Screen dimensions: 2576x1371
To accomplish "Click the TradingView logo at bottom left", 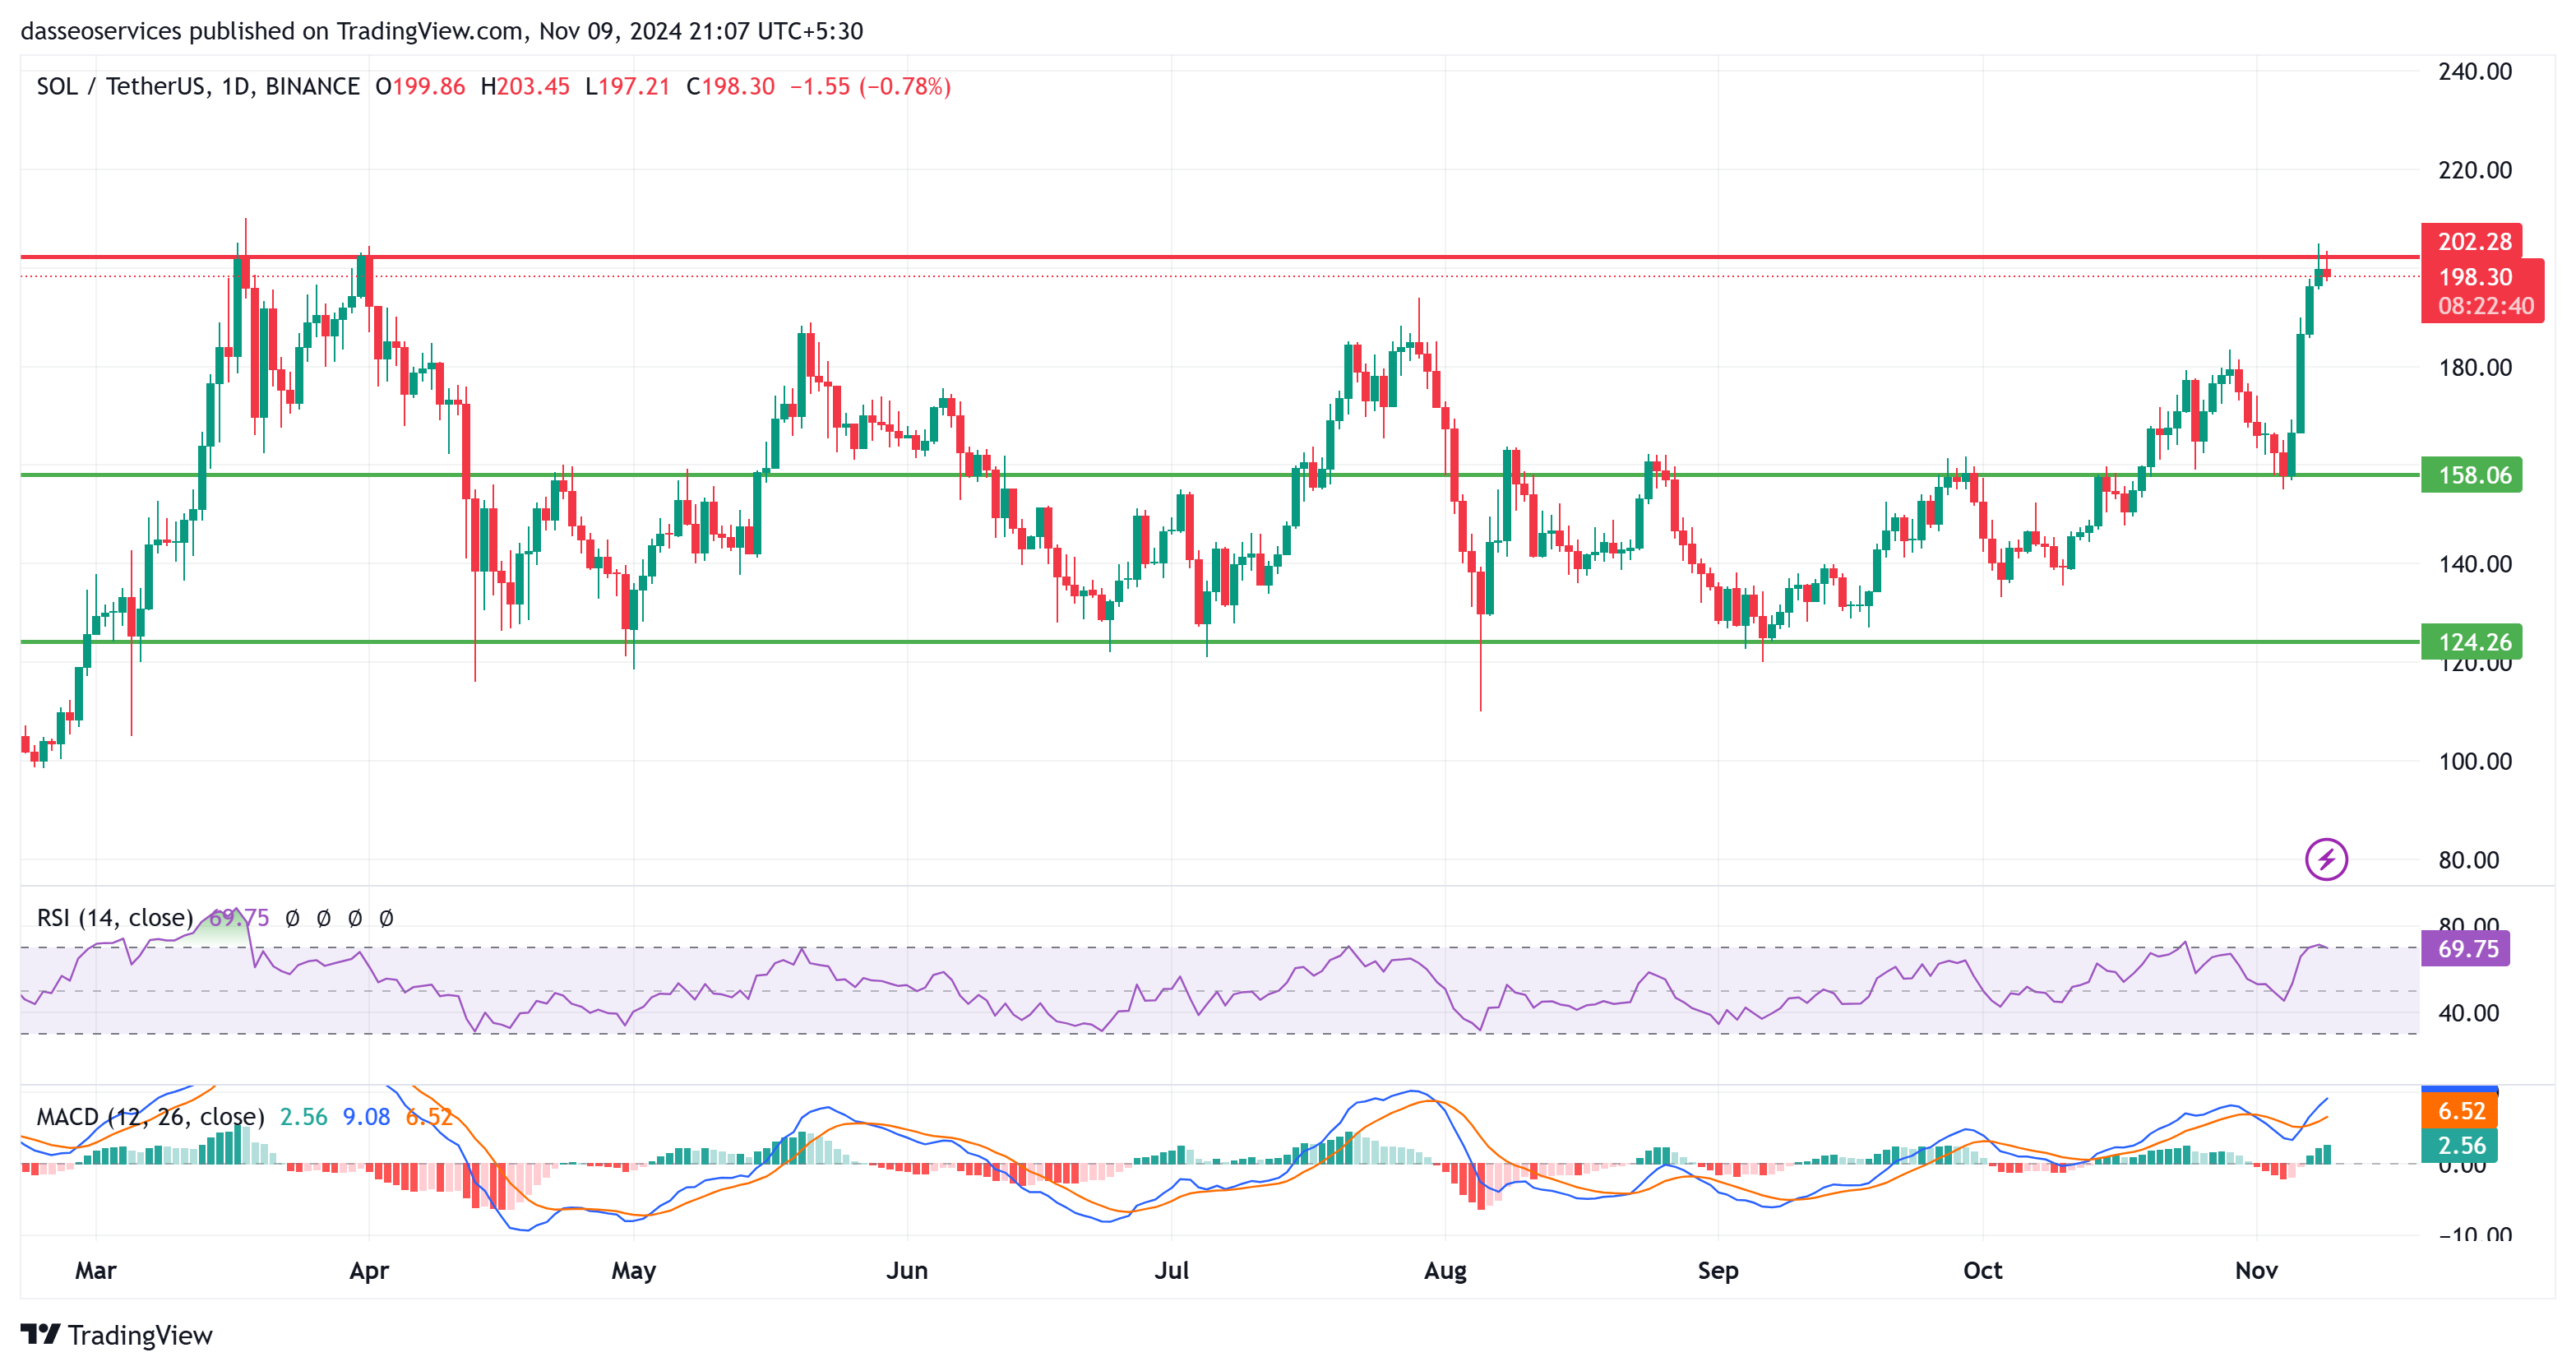I will [x=116, y=1335].
